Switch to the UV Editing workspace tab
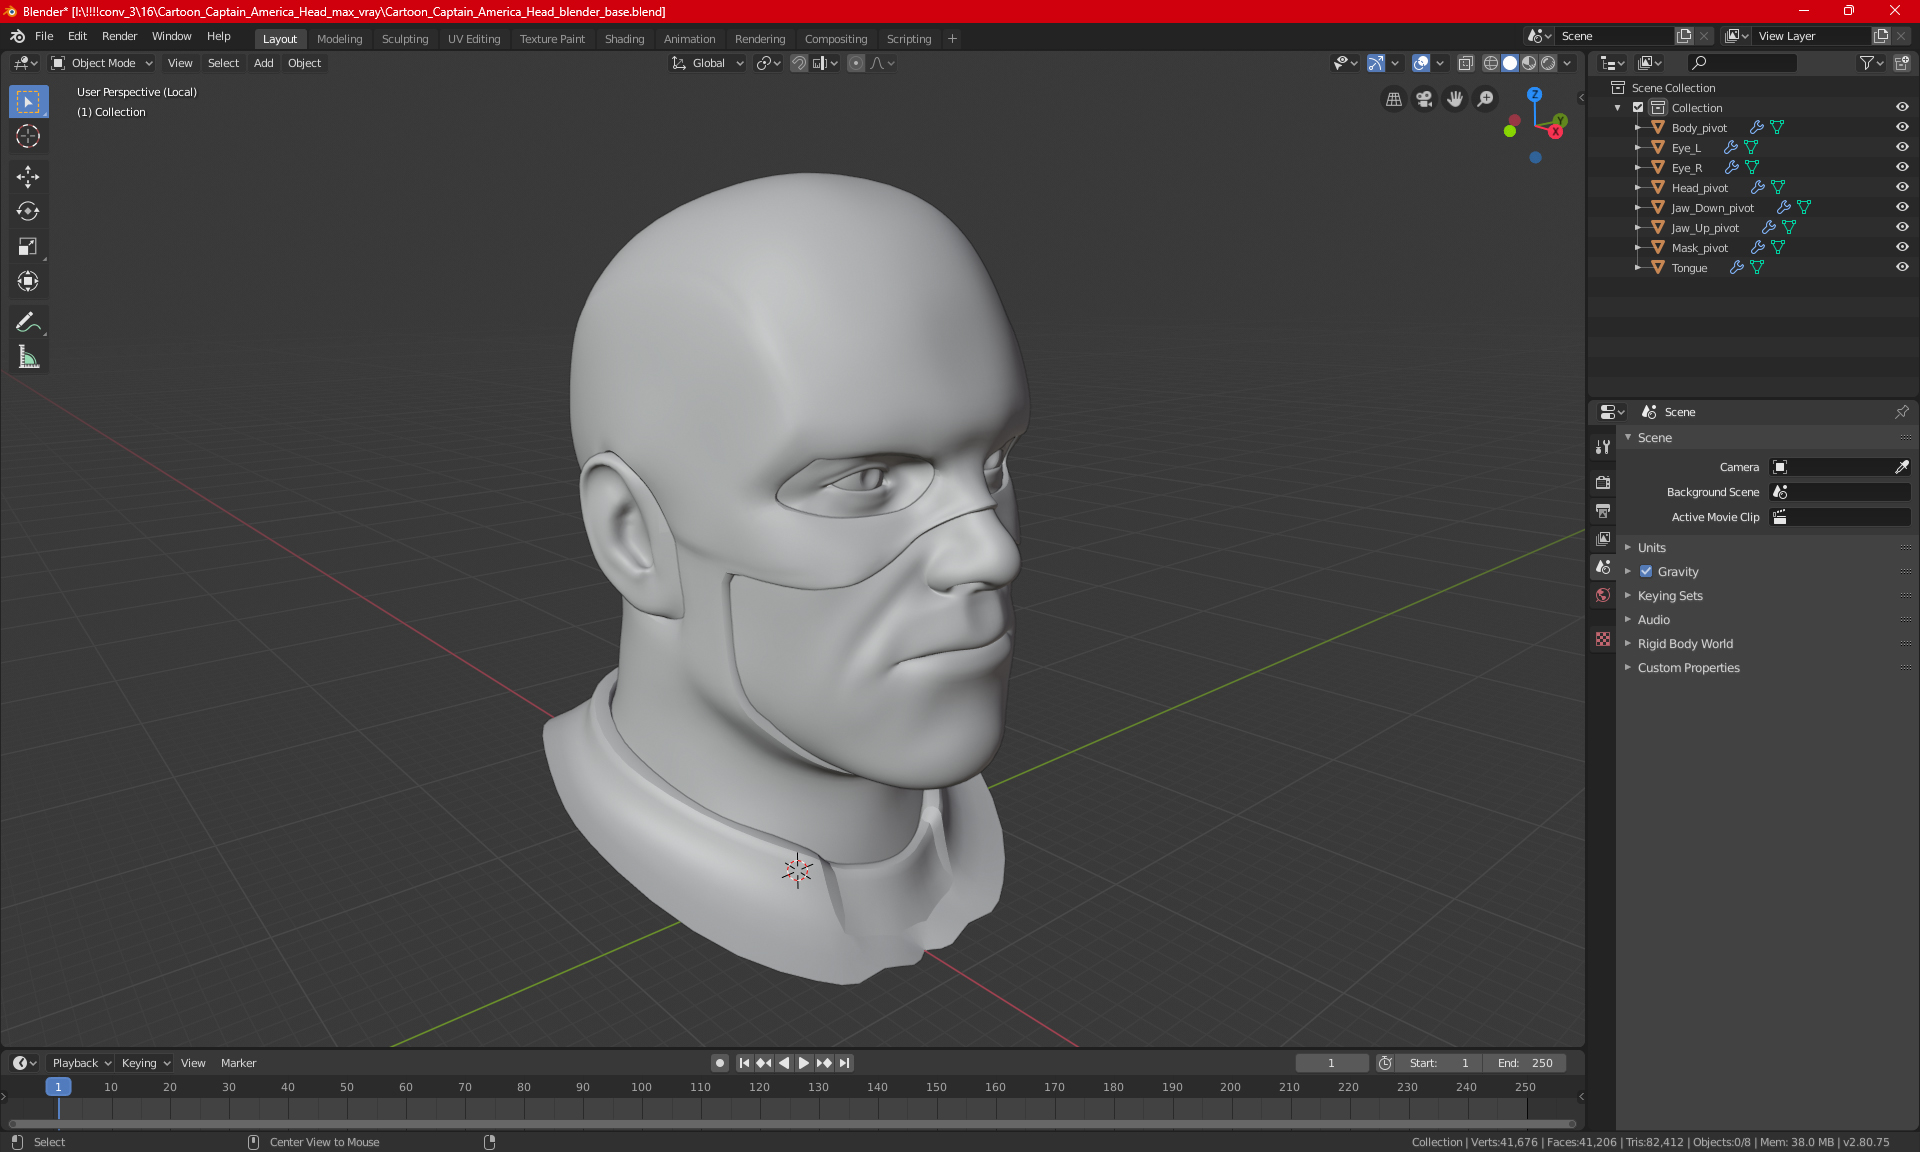The height and width of the screenshot is (1152, 1920). (474, 39)
